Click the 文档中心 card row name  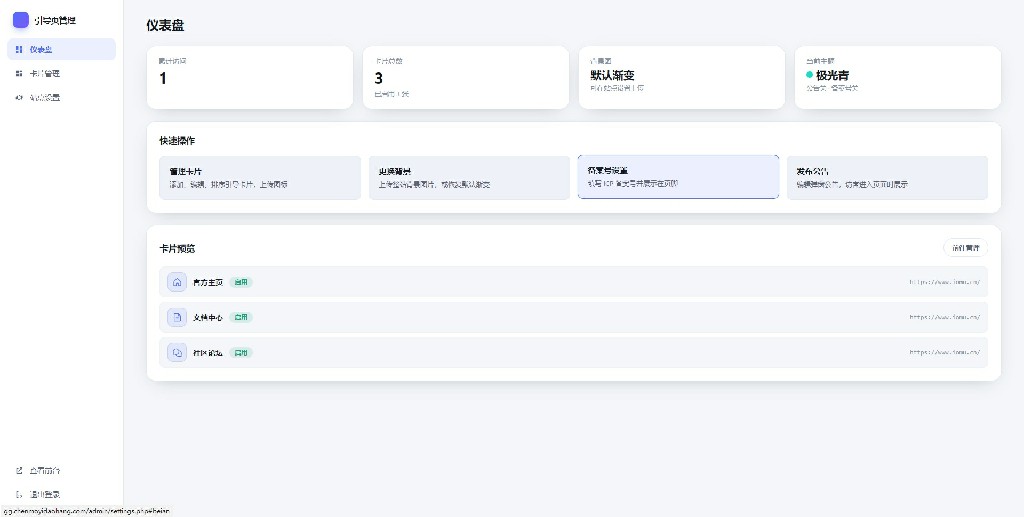pos(208,318)
